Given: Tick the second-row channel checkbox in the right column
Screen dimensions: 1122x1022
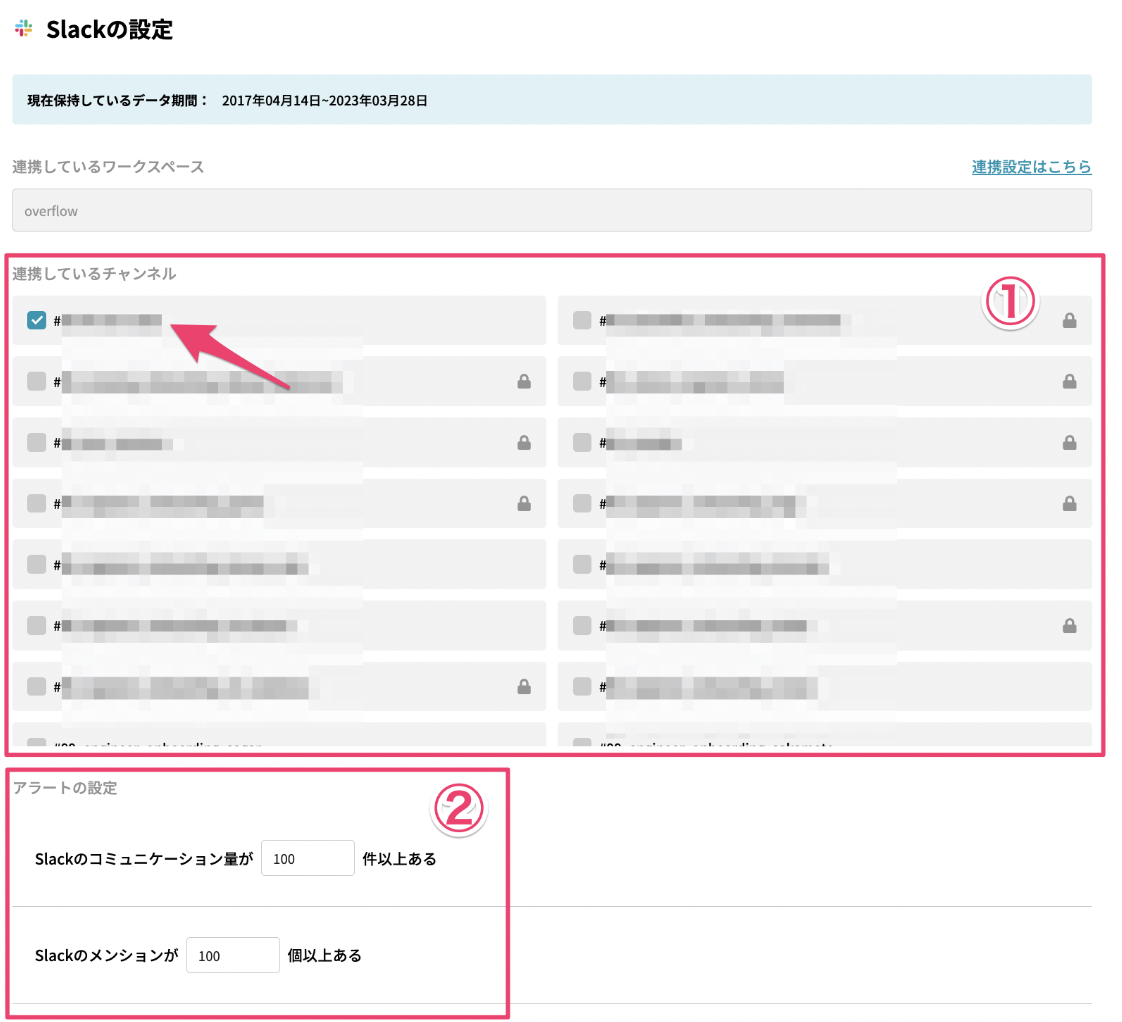Looking at the screenshot, I should click(582, 381).
